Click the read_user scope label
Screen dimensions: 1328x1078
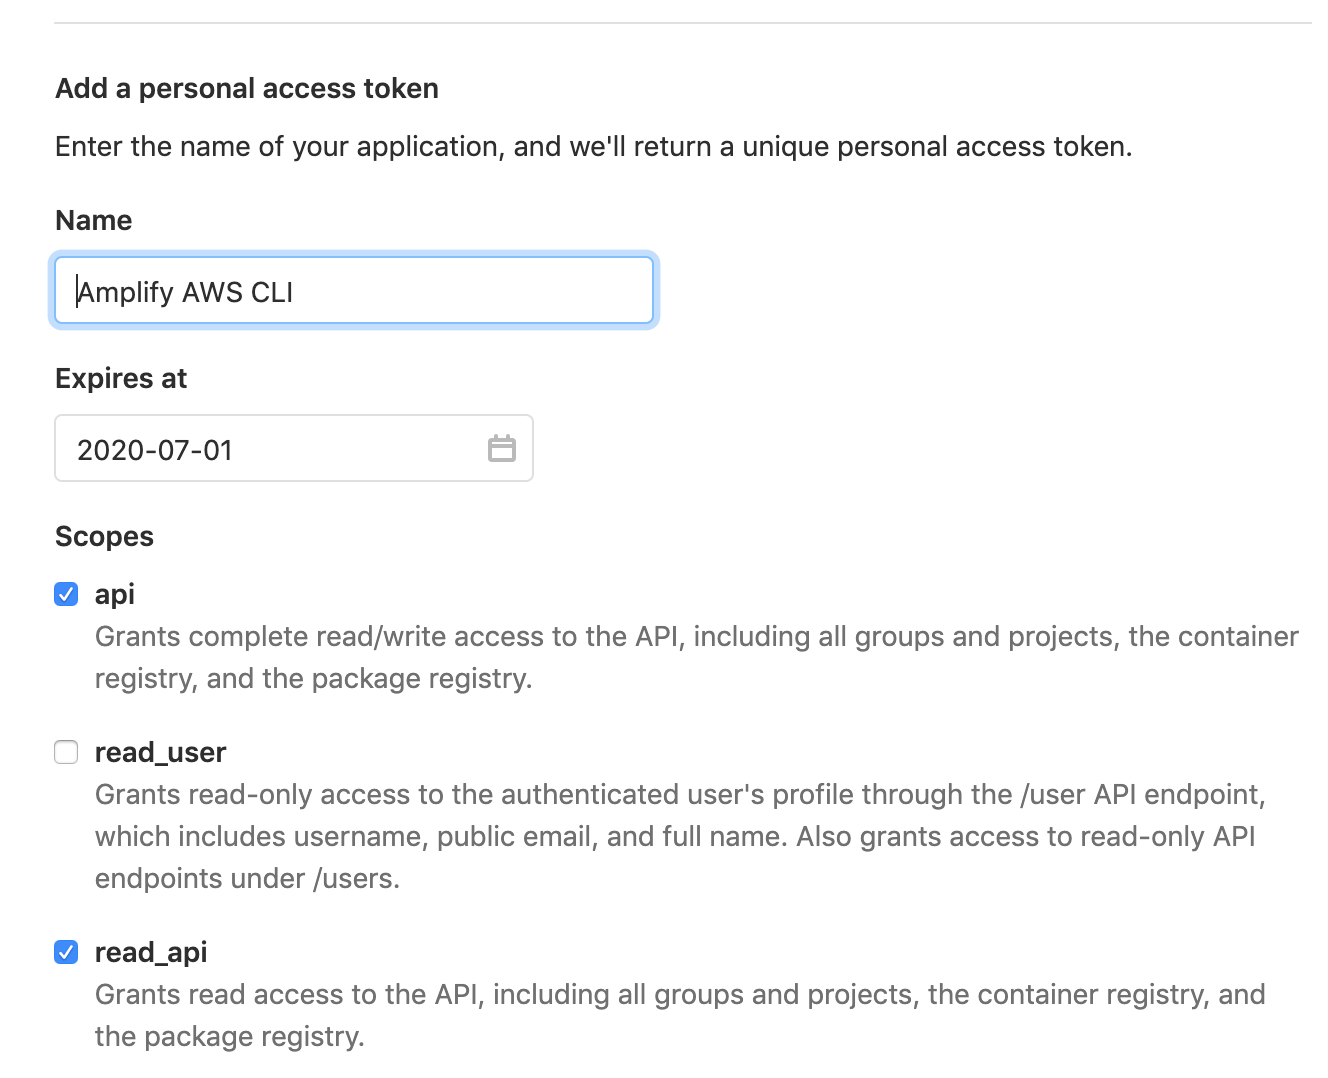tap(160, 752)
